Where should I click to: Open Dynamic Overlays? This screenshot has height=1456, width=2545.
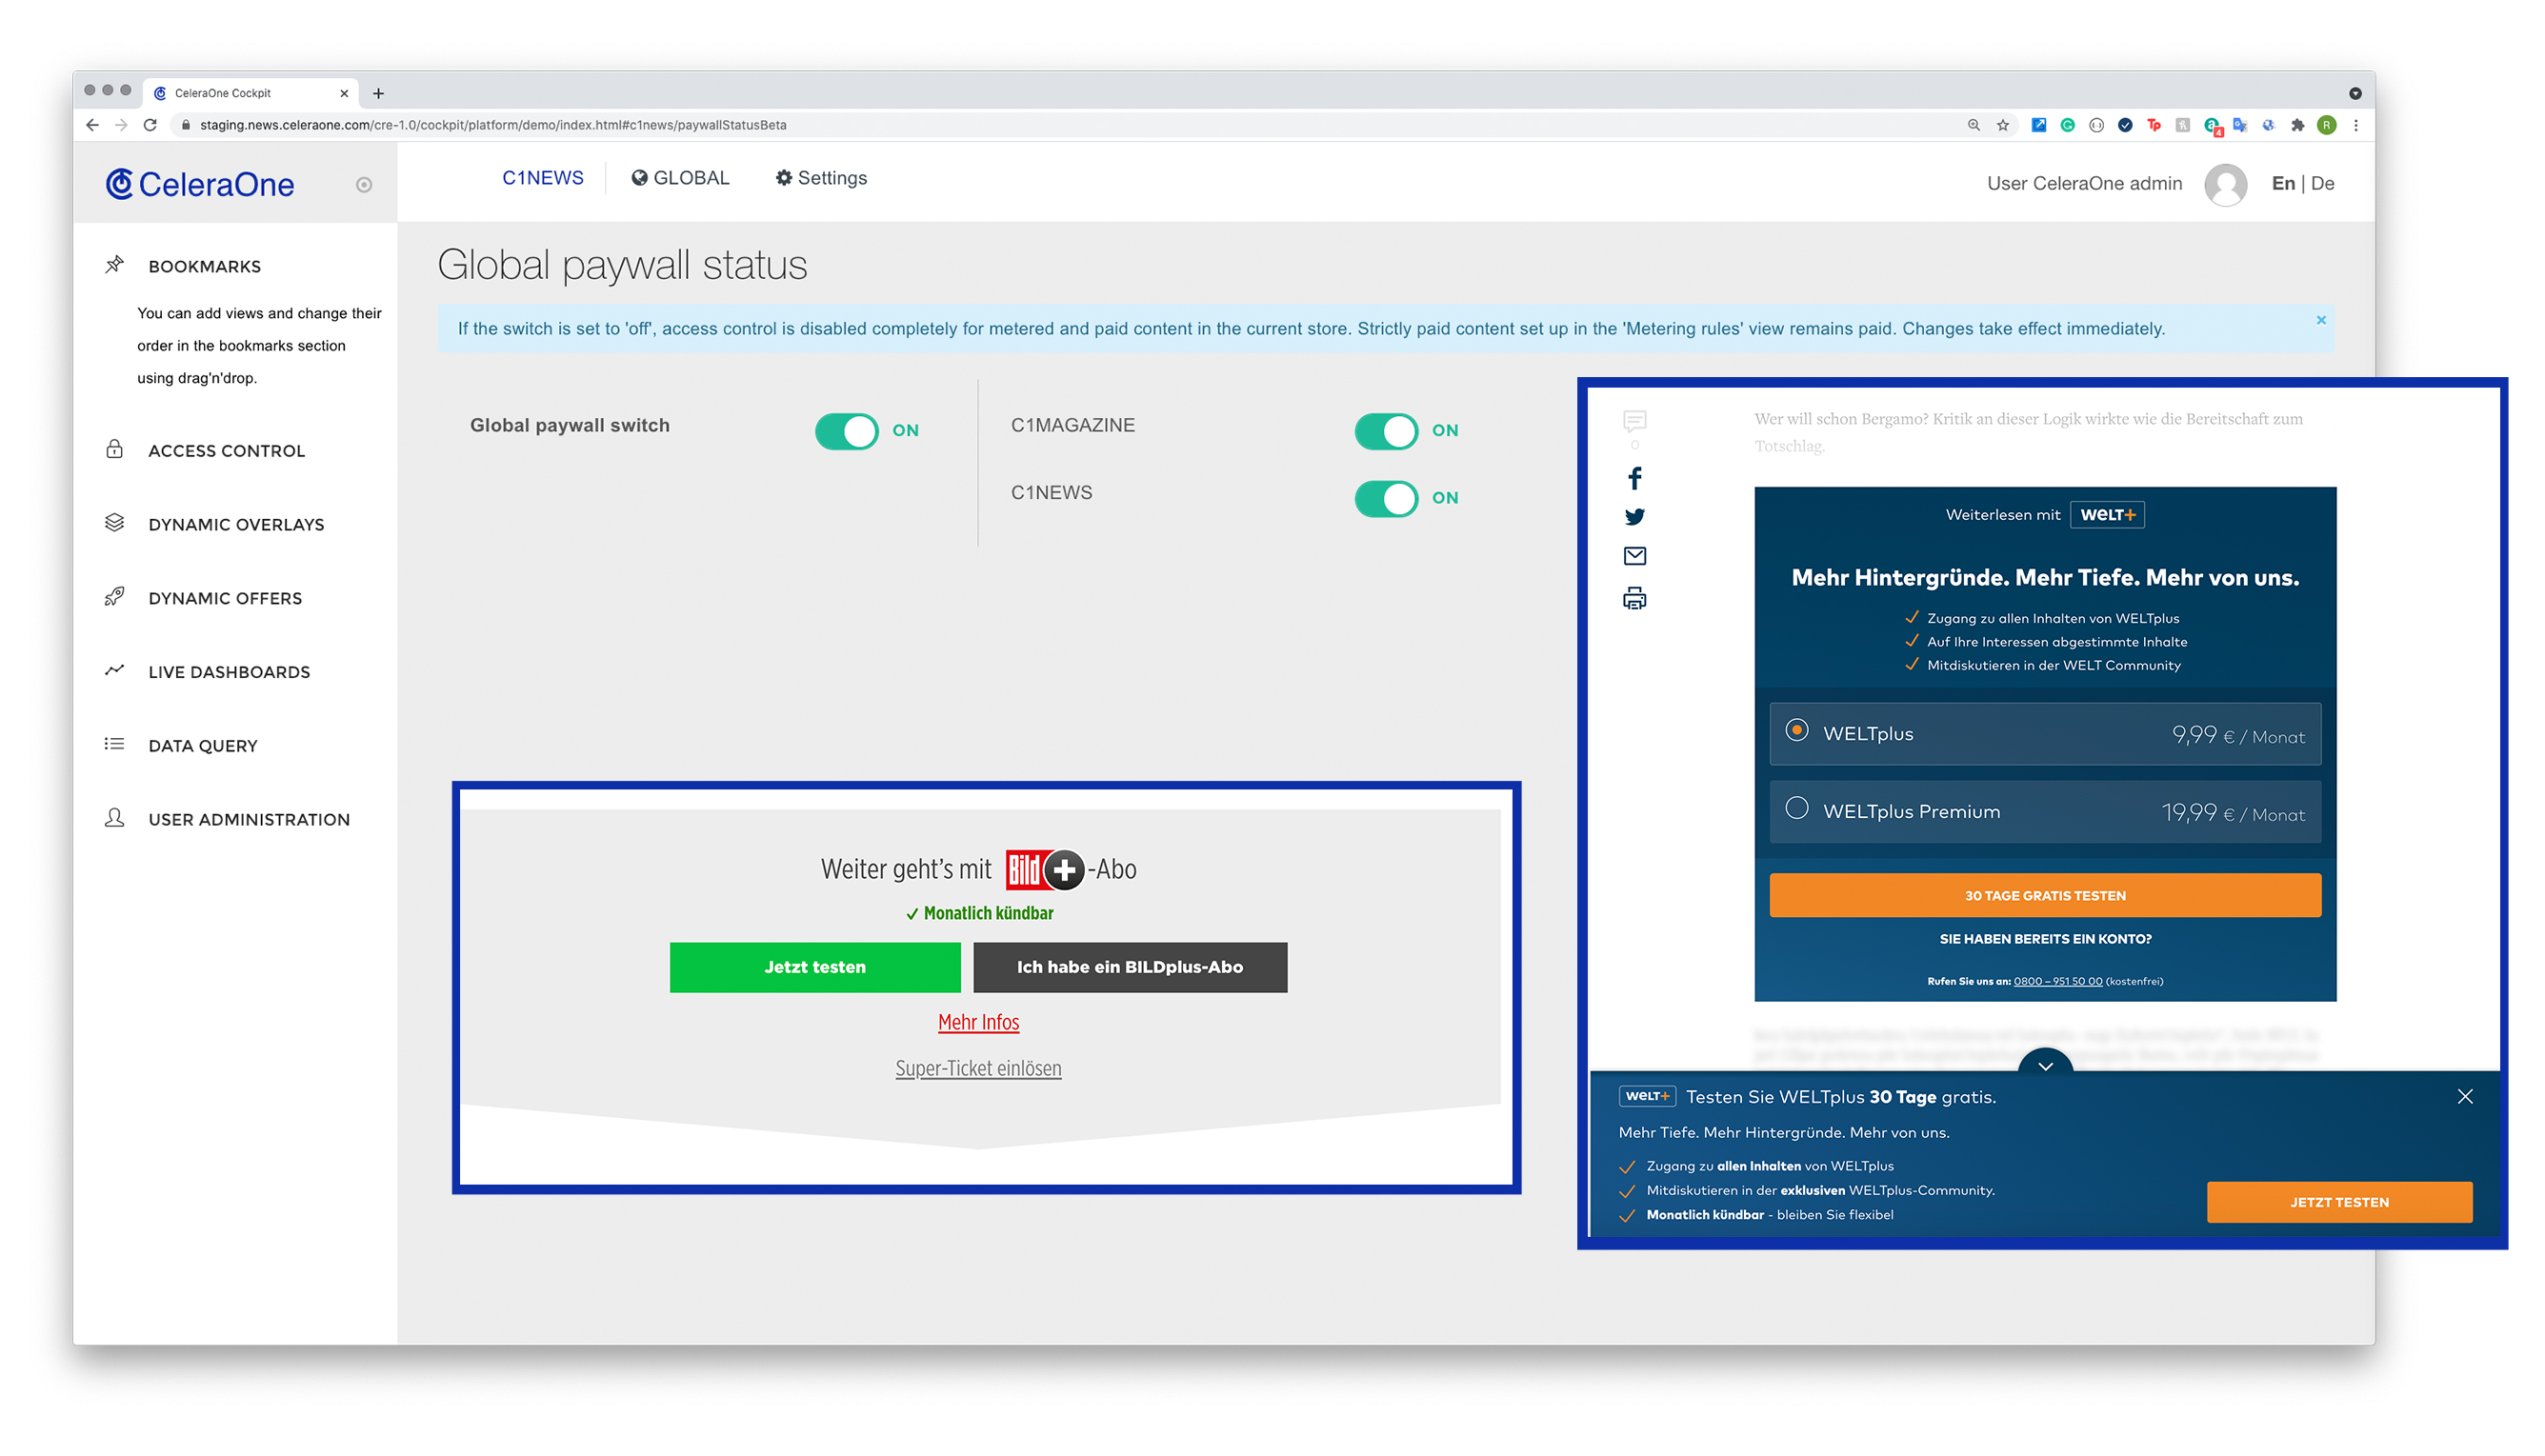pyautogui.click(x=235, y=524)
